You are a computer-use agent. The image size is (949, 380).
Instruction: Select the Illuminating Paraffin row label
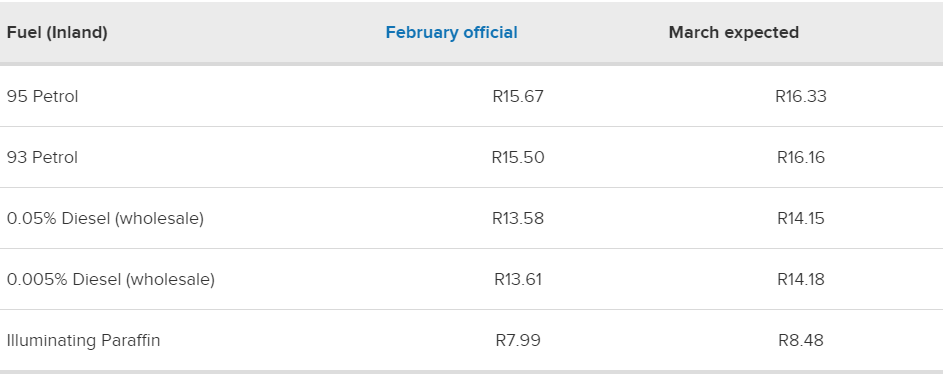coord(84,340)
